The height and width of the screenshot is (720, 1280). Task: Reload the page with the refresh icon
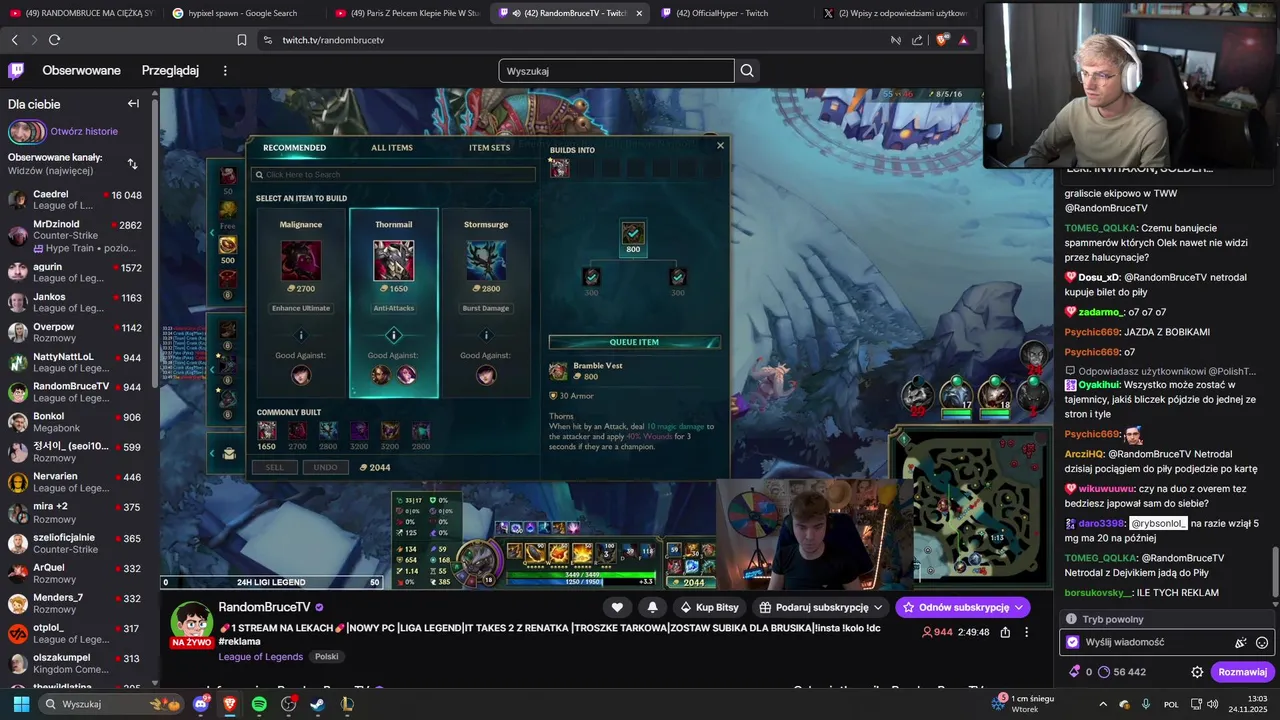point(54,40)
